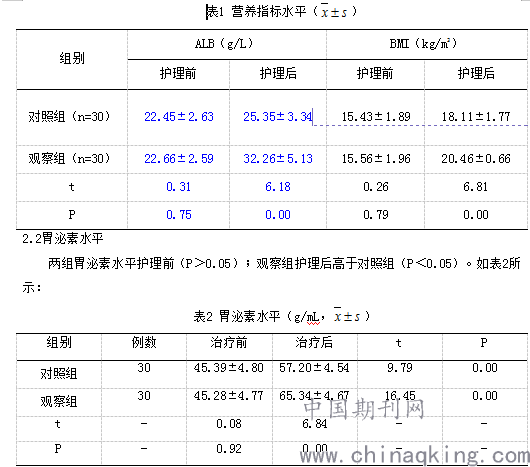The image size is (530, 467).
Task: Click the heading 2.2胃泌素水平
Action: pyautogui.click(x=63, y=239)
